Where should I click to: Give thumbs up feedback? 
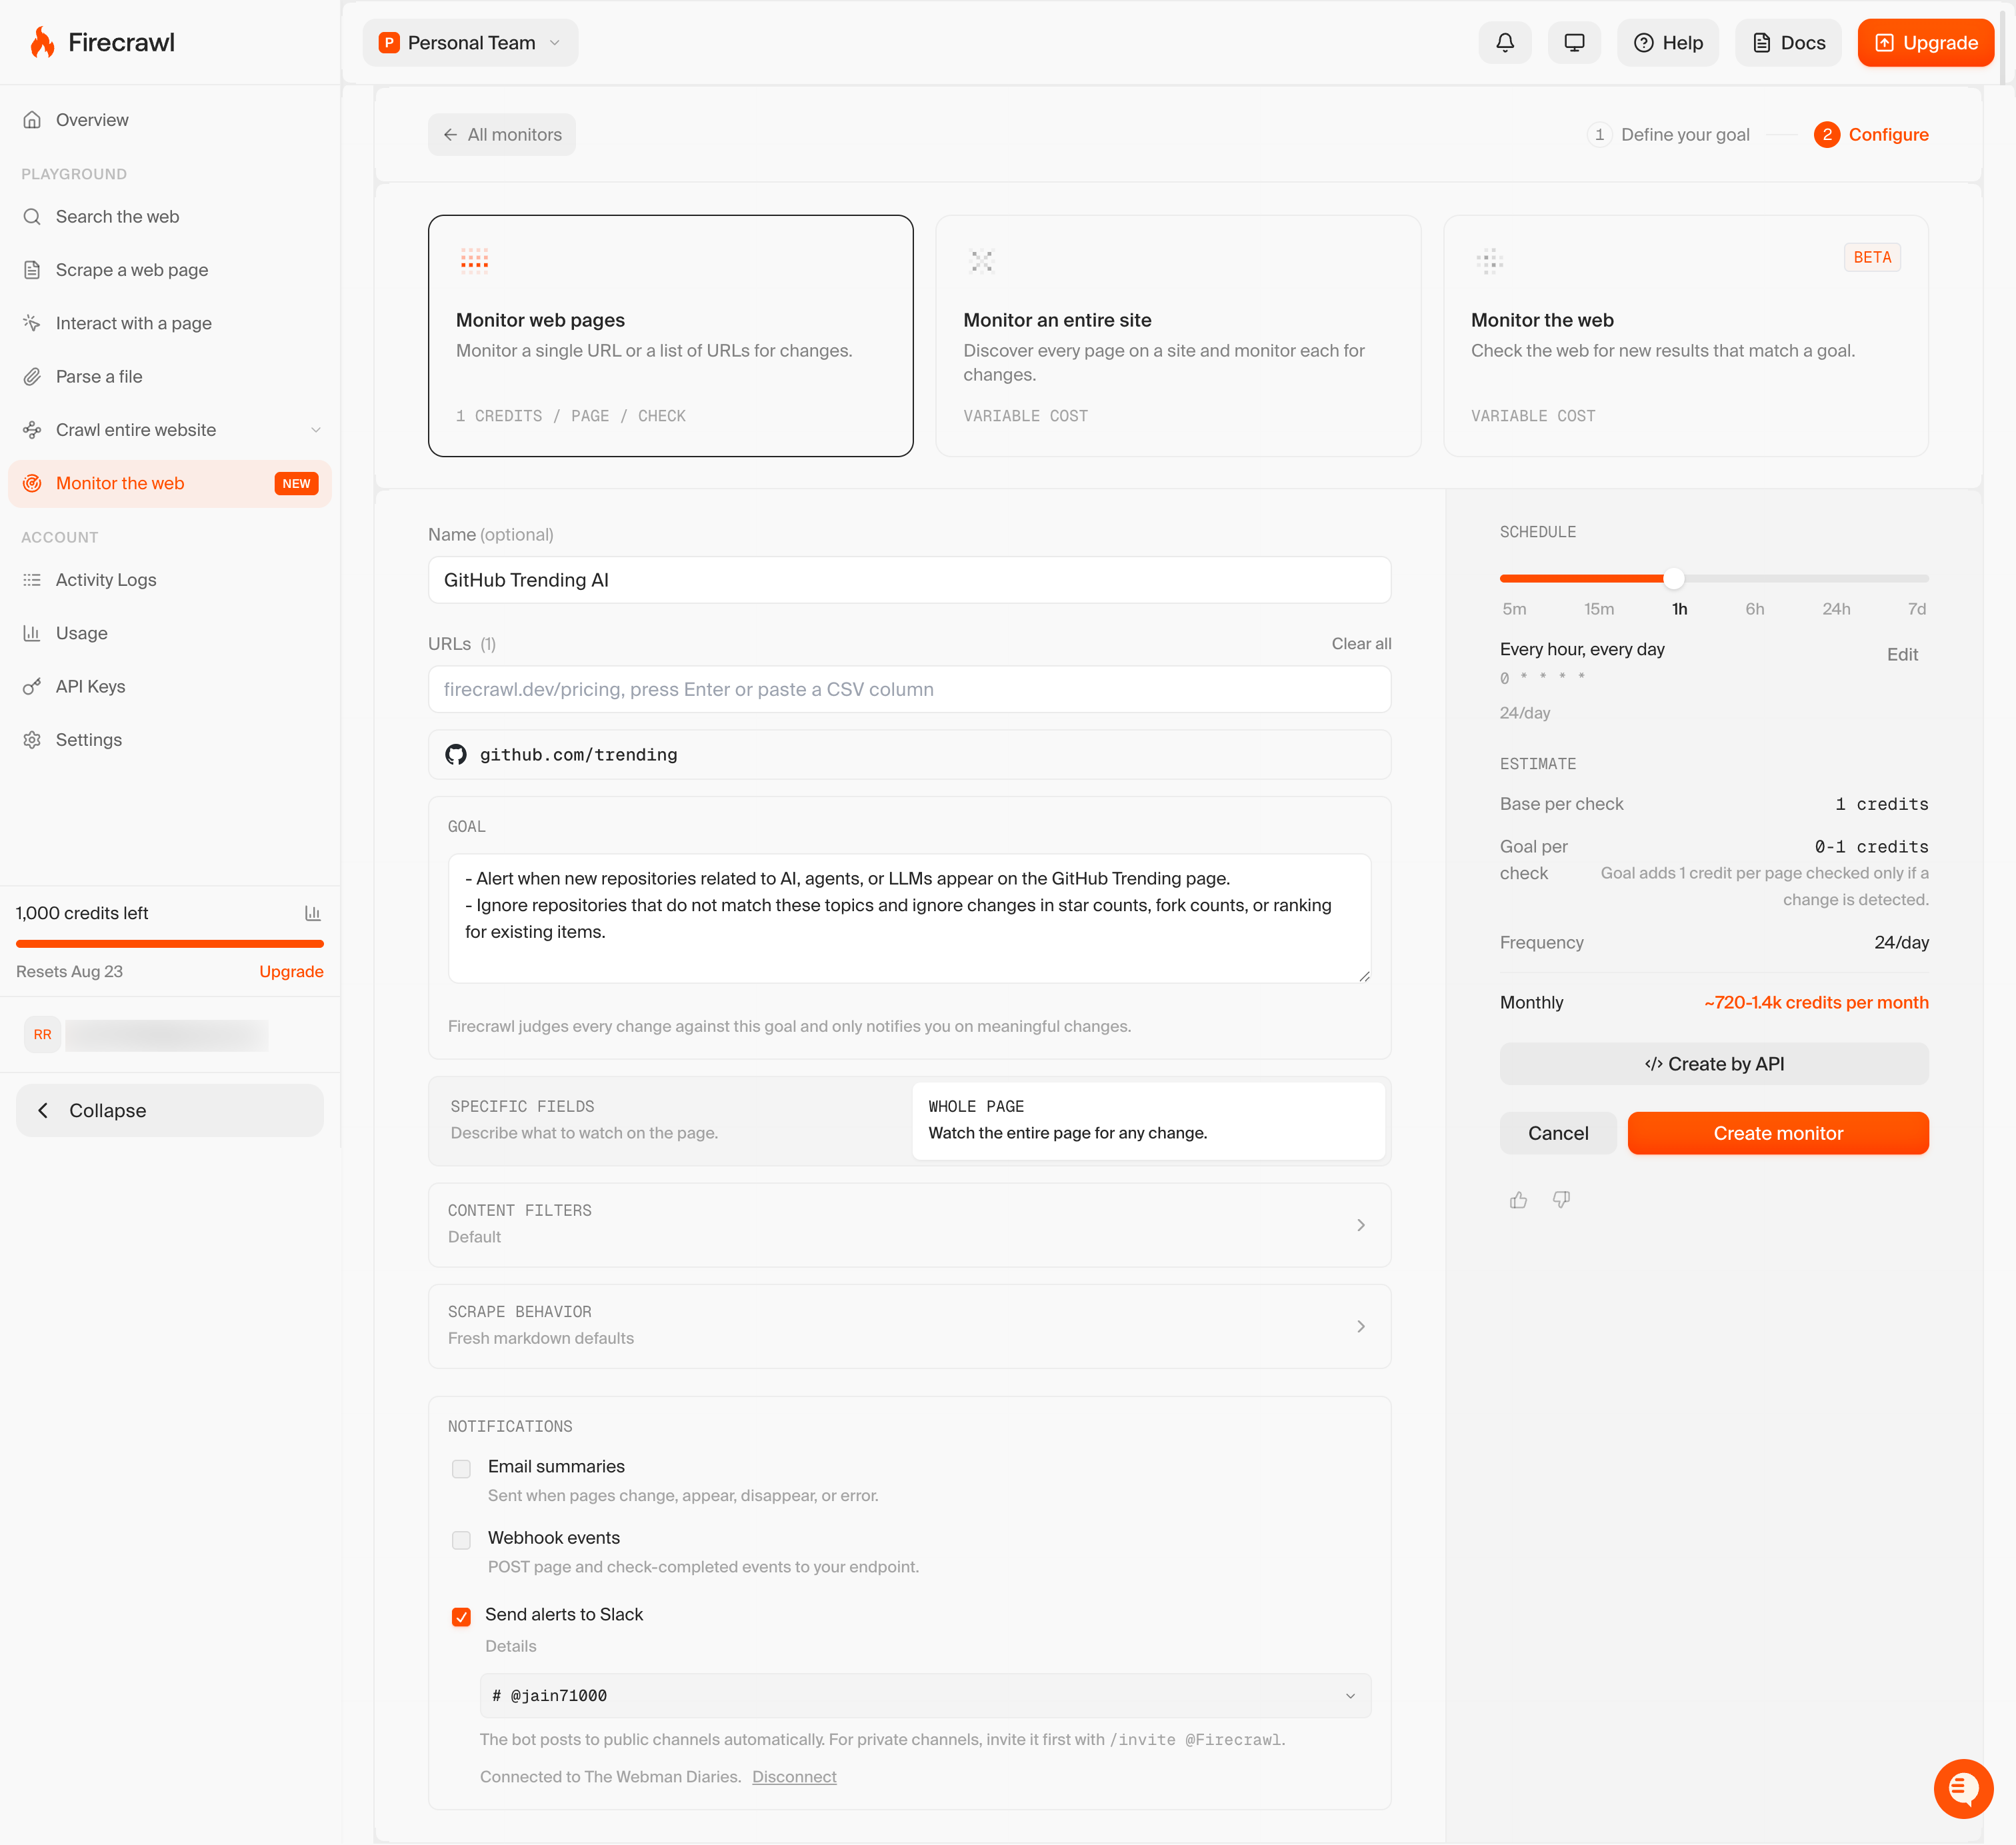[x=1518, y=1200]
